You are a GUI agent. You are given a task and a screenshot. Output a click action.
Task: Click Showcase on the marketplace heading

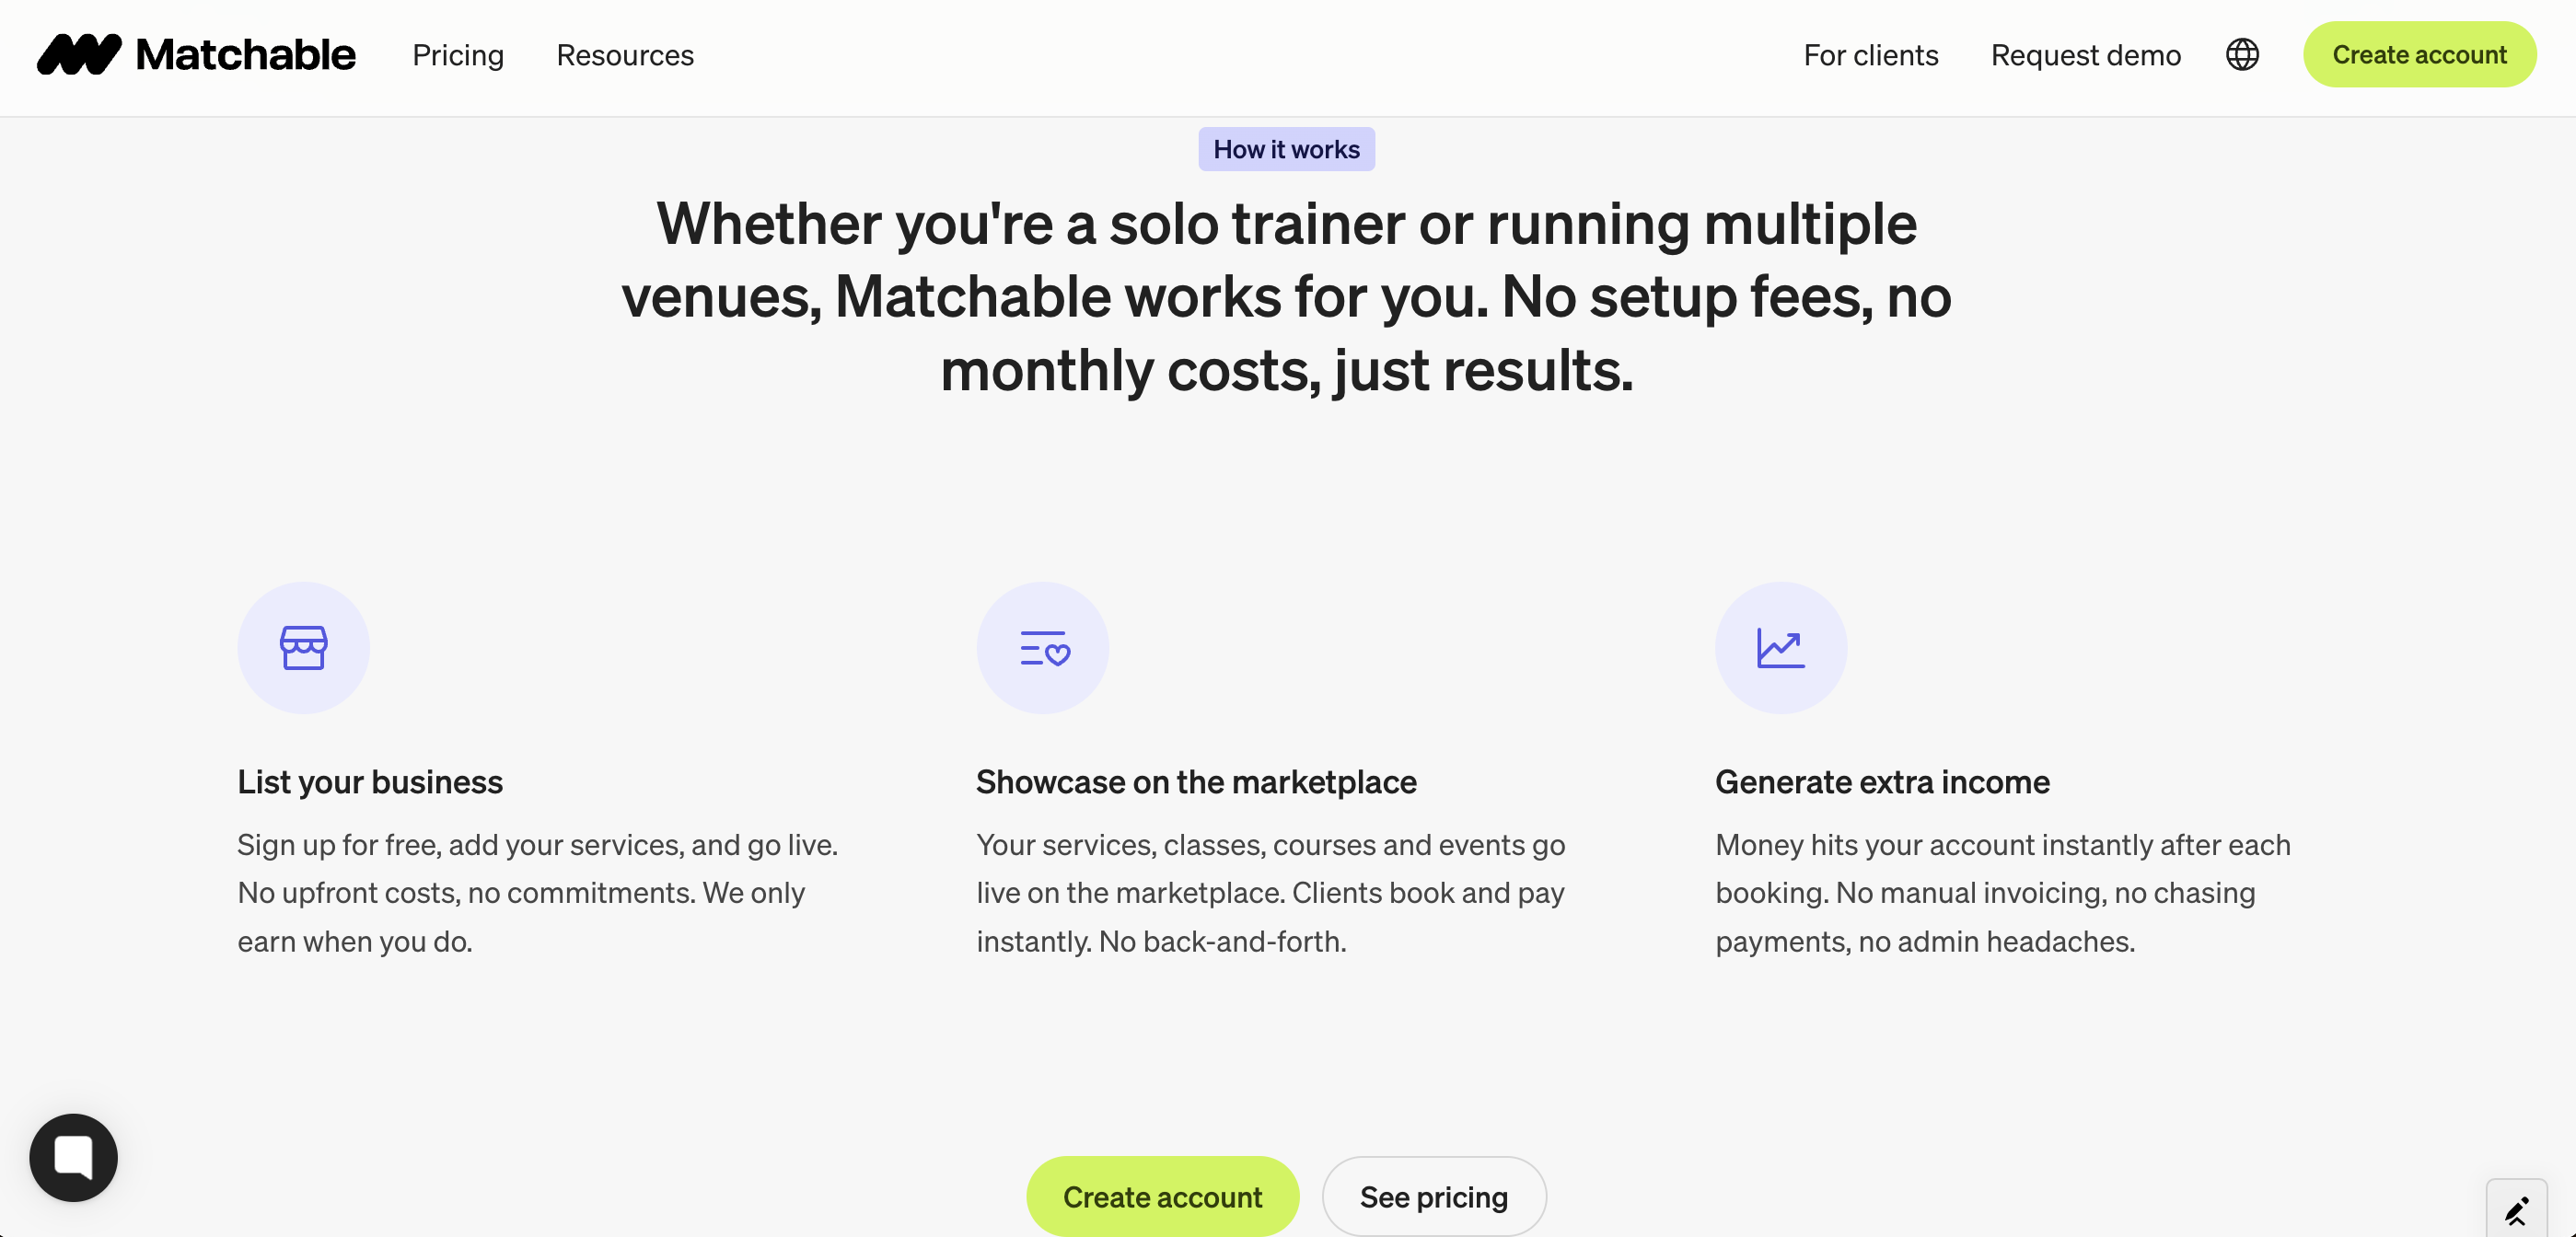coord(1196,782)
